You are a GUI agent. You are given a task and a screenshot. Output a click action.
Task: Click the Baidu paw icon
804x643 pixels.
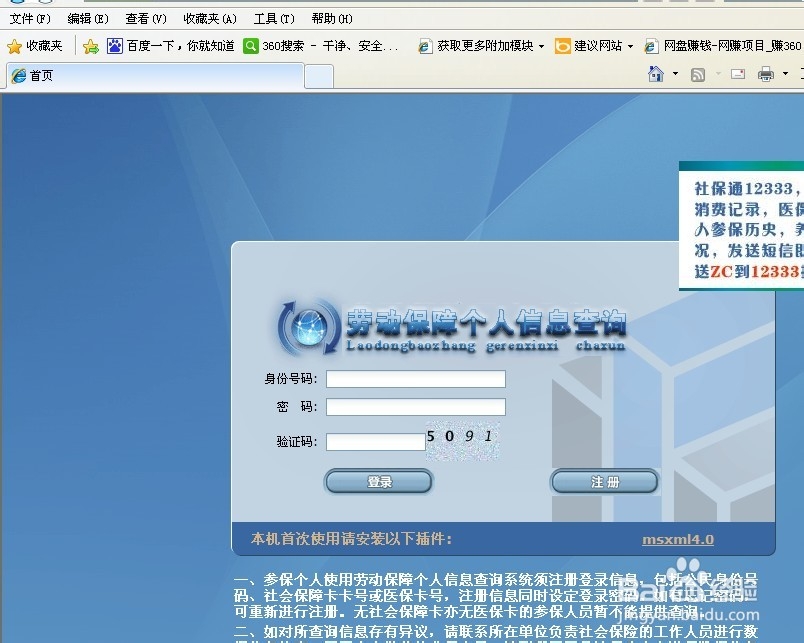pos(114,46)
